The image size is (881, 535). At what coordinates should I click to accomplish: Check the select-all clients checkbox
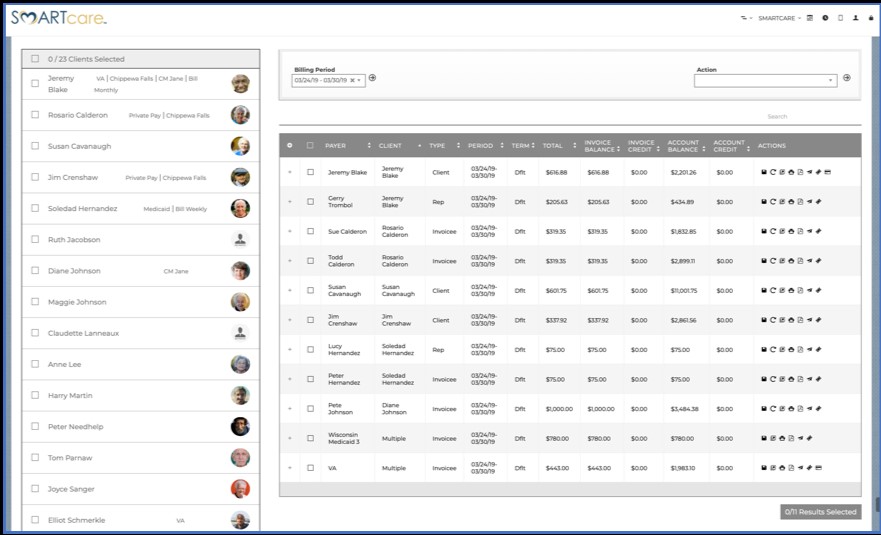click(35, 58)
